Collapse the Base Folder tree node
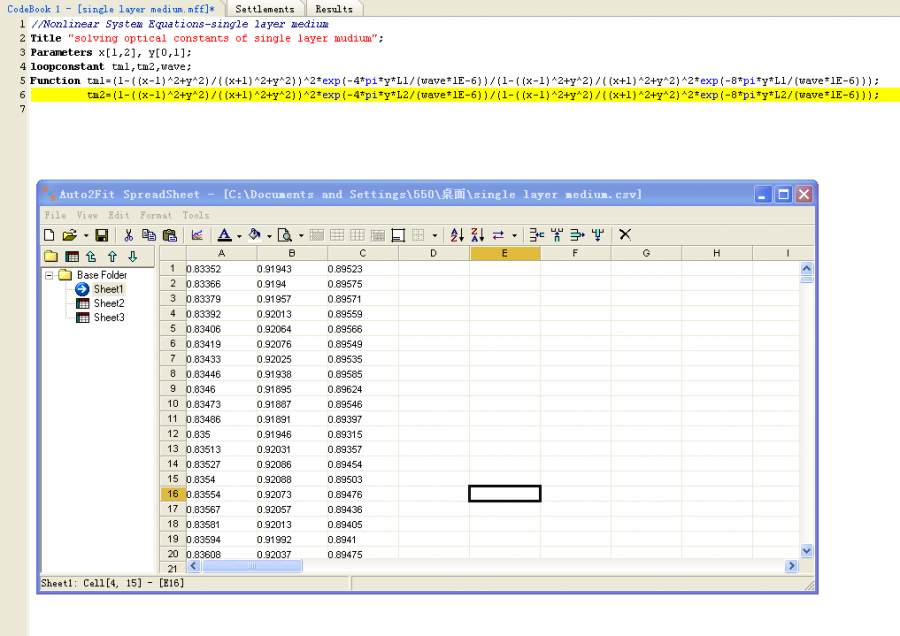The height and width of the screenshot is (636, 900). click(48, 274)
